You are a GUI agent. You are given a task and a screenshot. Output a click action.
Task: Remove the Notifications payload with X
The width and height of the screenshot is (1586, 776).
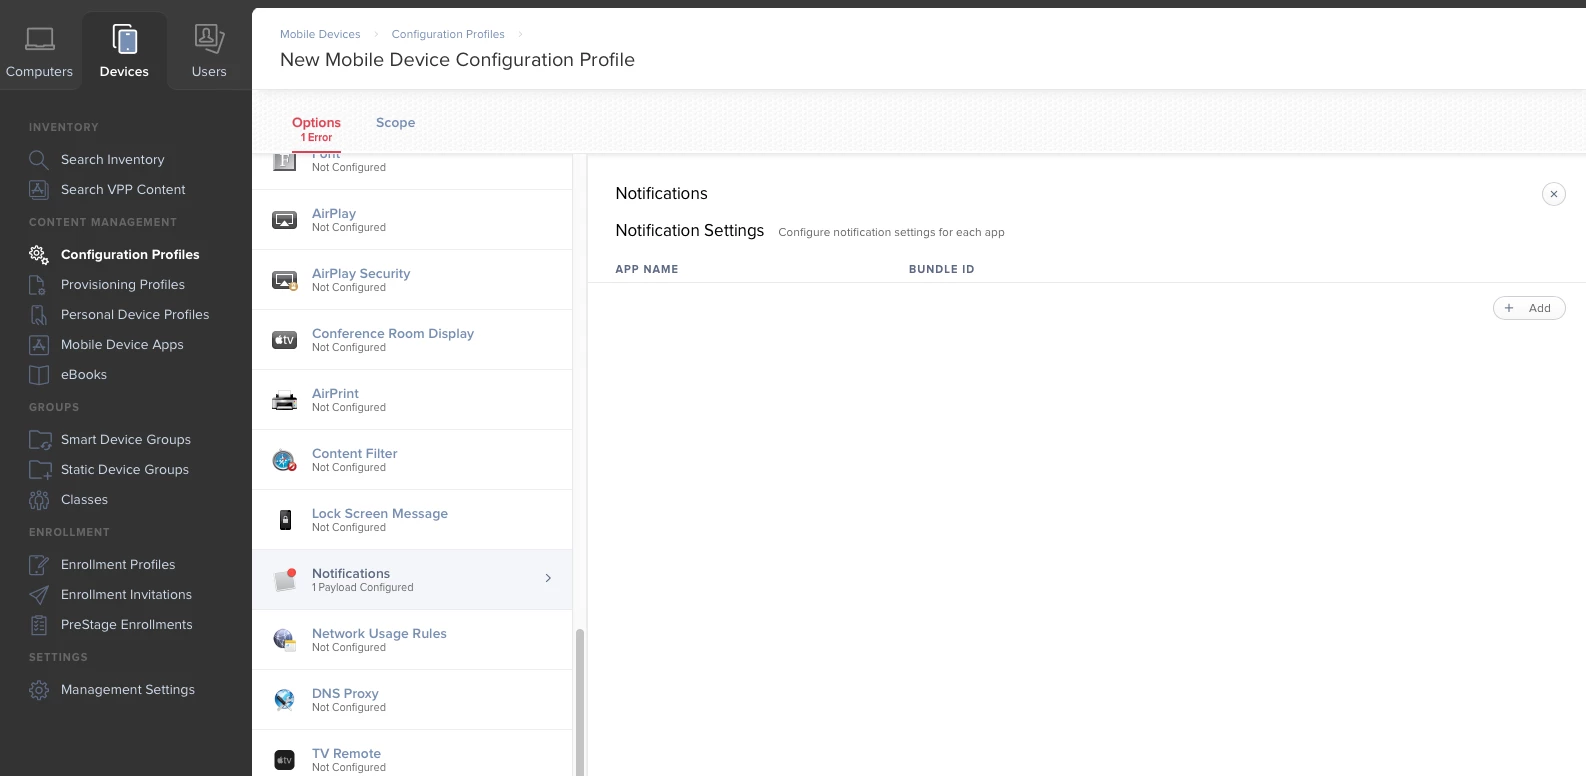tap(1553, 194)
